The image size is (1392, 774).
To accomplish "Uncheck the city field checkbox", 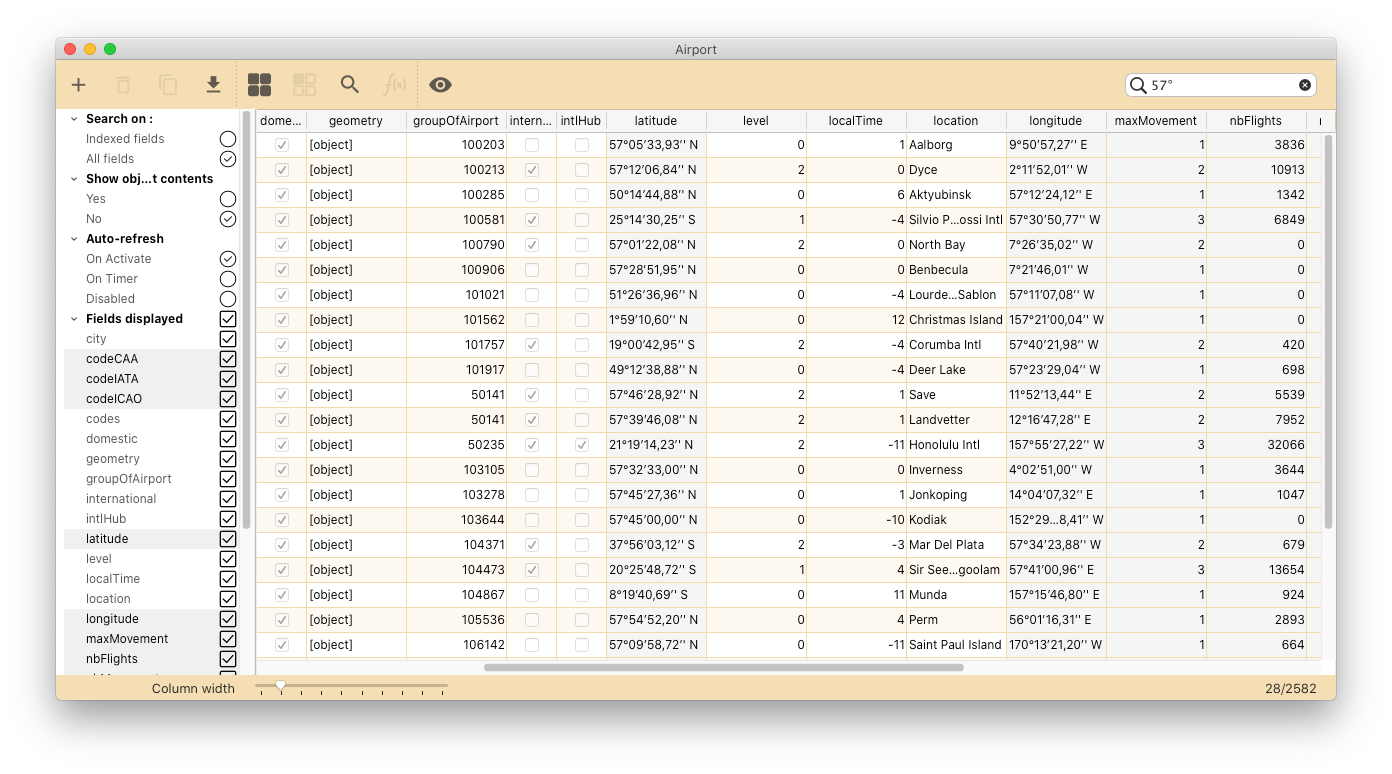I will pyautogui.click(x=228, y=339).
